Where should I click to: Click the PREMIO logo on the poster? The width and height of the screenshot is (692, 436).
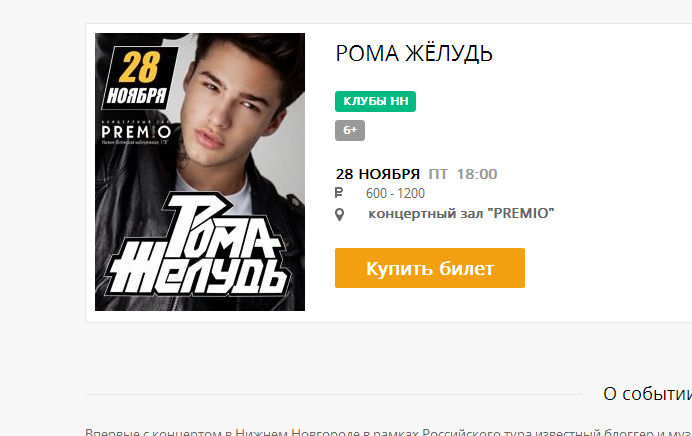click(136, 132)
